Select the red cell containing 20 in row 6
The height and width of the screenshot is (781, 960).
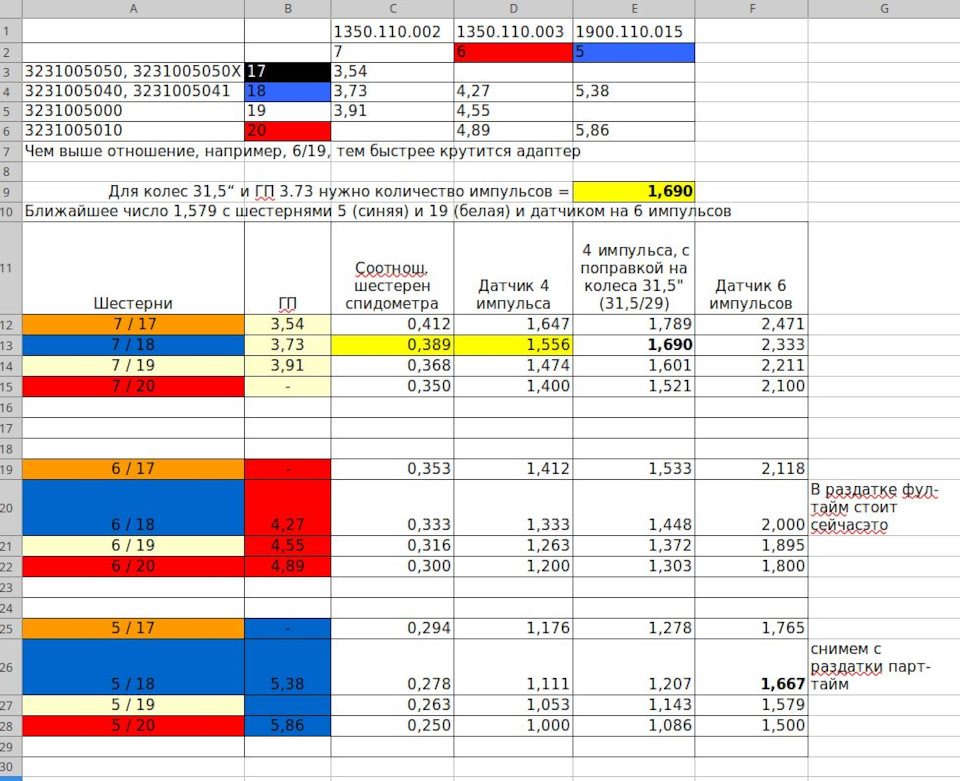click(x=288, y=130)
